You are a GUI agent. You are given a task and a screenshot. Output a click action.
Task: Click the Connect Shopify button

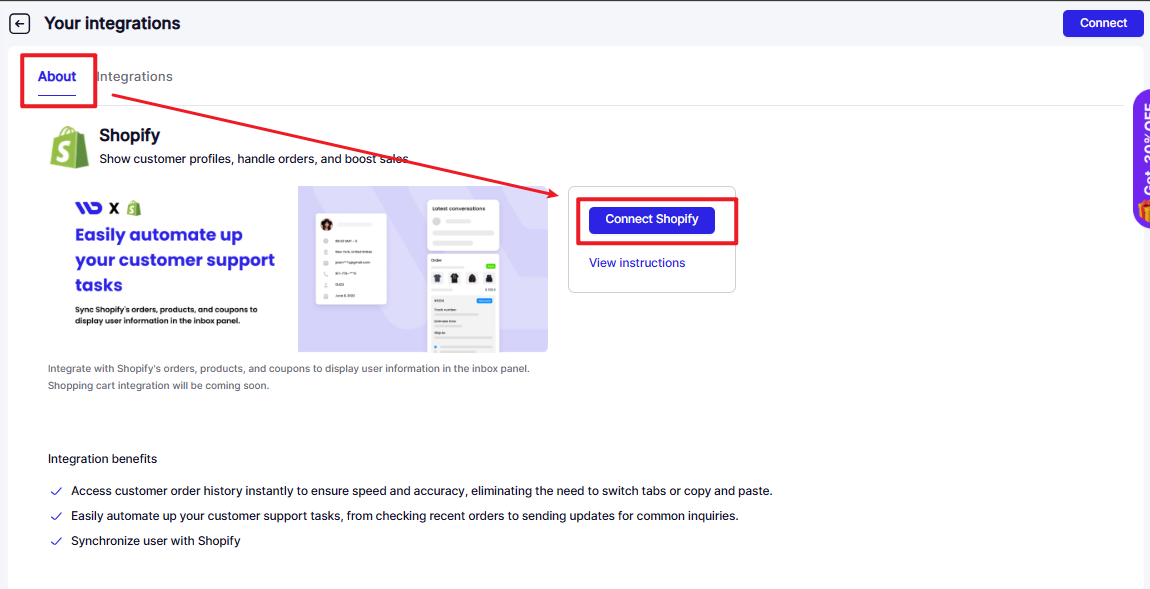pos(651,219)
